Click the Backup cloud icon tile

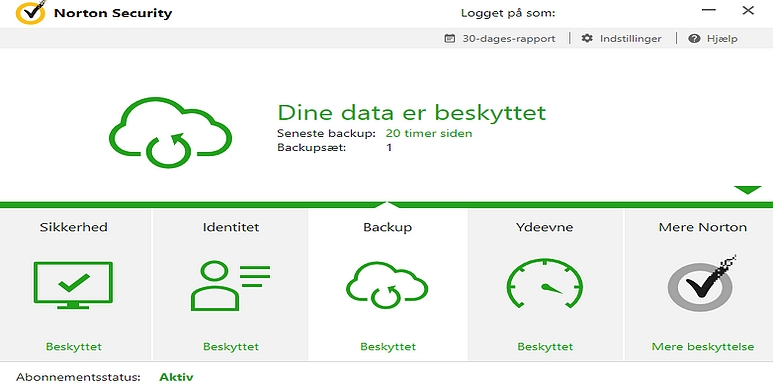point(387,285)
